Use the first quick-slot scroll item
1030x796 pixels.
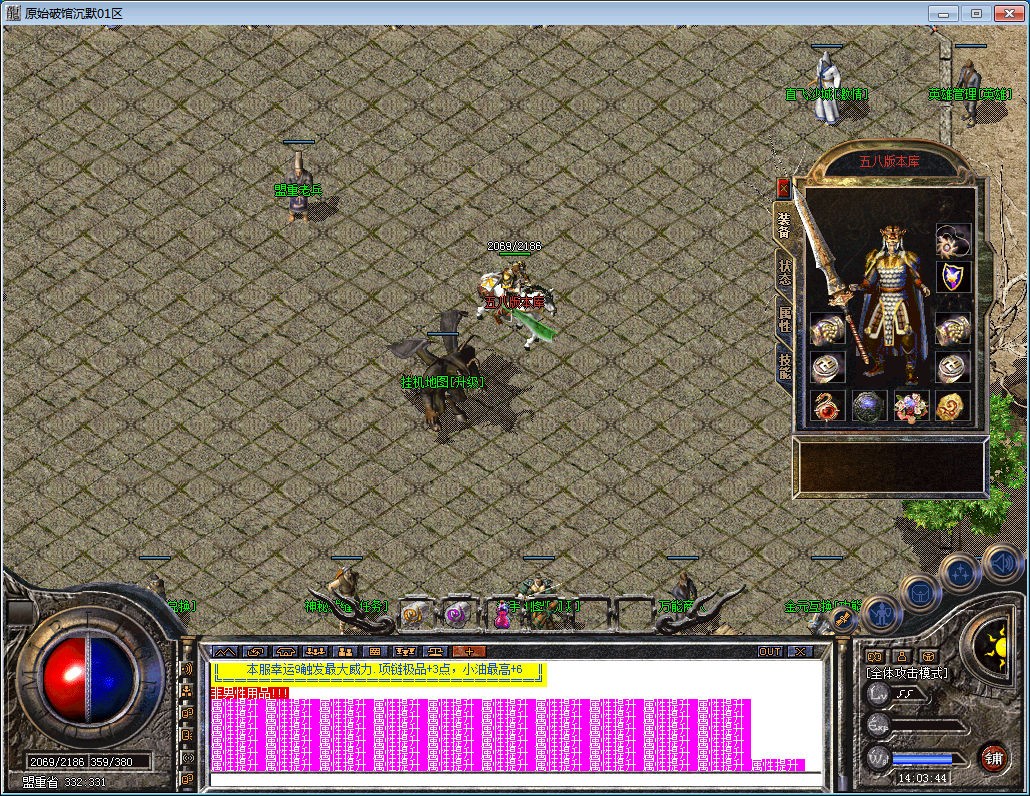coord(414,615)
